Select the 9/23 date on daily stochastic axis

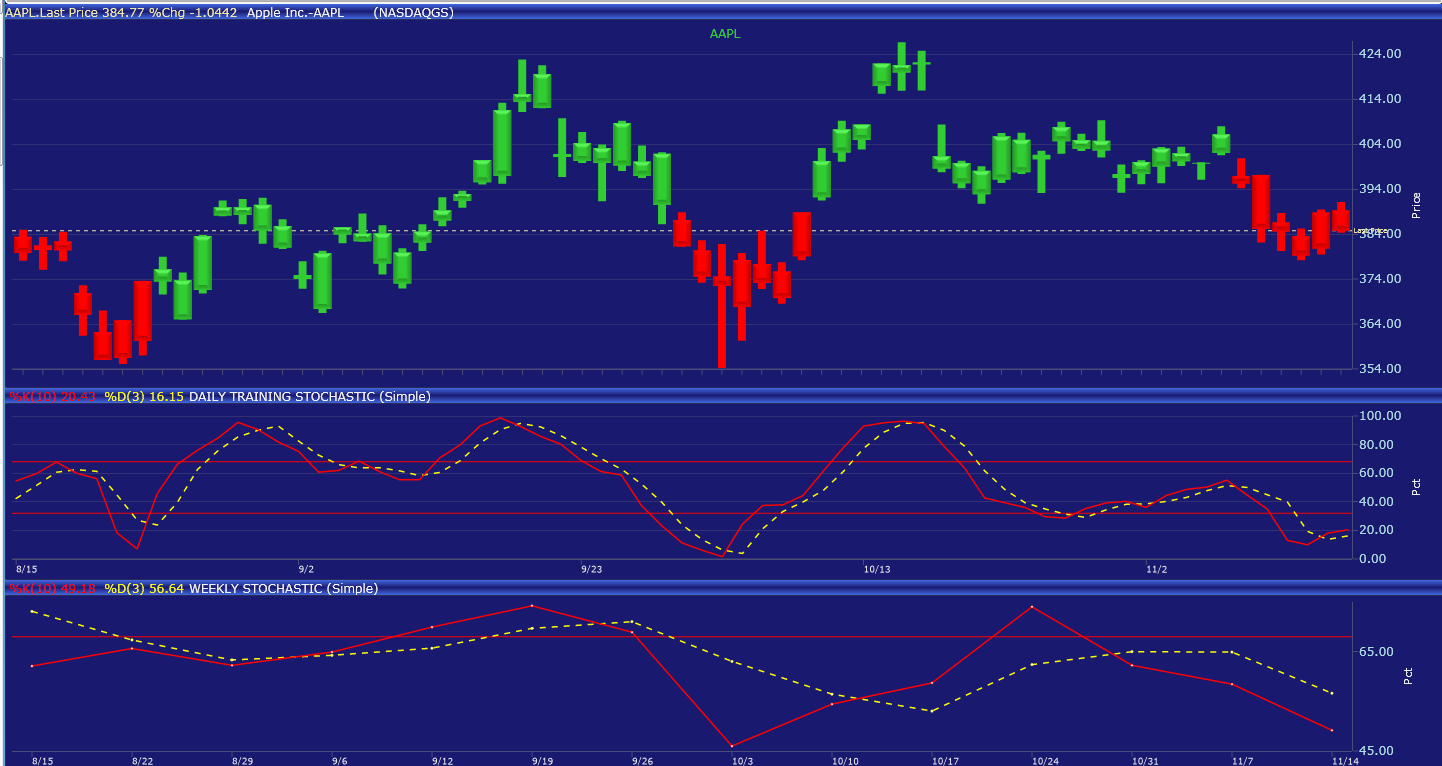click(592, 569)
